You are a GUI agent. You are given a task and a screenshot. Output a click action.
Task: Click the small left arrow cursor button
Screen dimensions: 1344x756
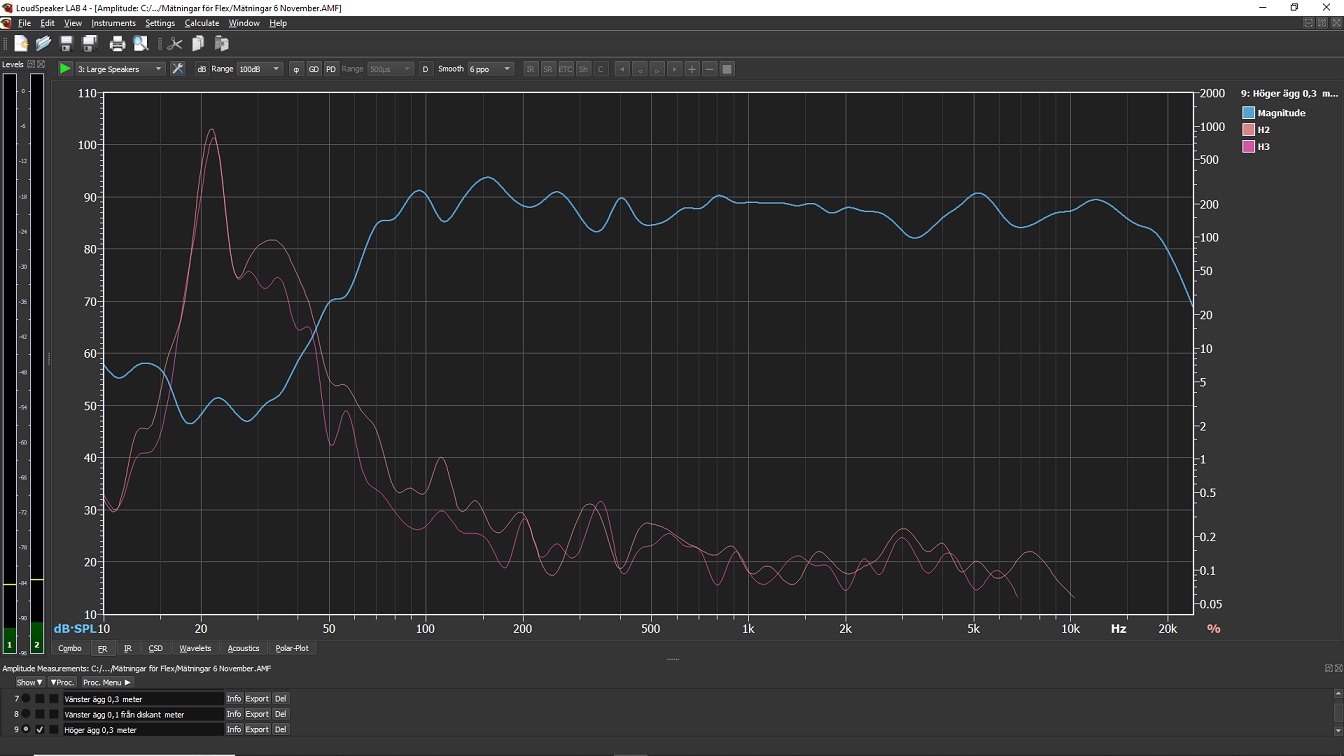coord(640,69)
